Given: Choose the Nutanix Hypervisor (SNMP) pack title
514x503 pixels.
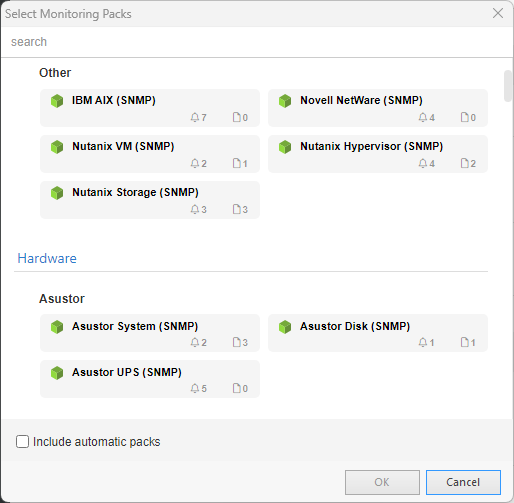Looking at the screenshot, I should 371,146.
